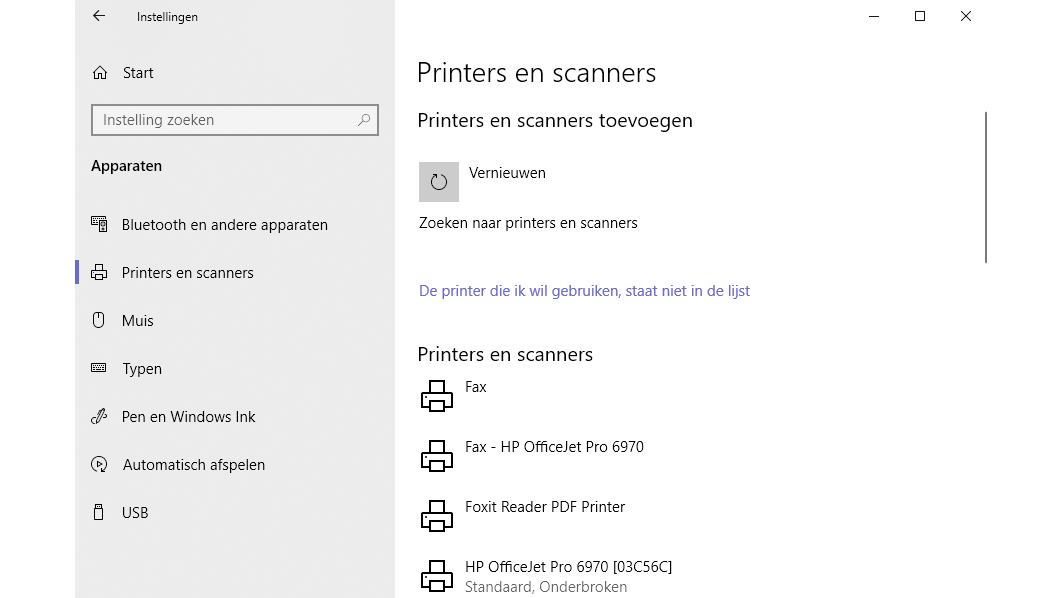Select the printer icon for Printers en scanners

coord(99,272)
